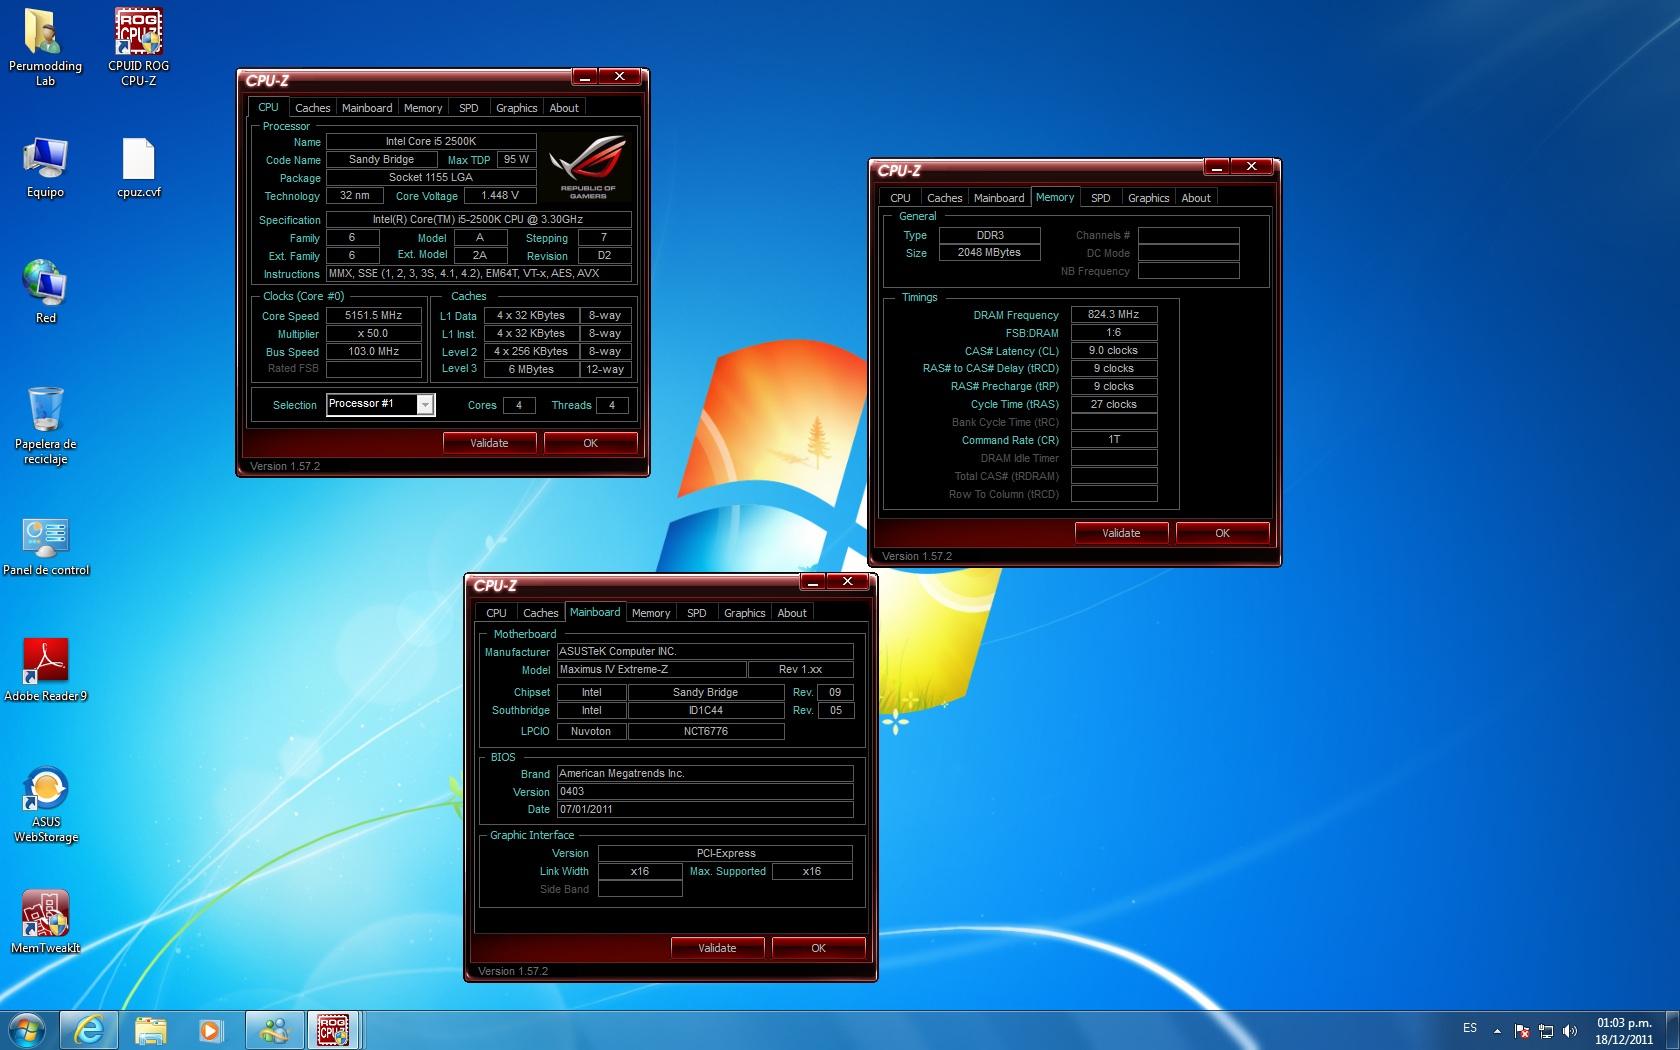Screen dimensions: 1680x1050
Task: Select ROG CPU-Z taskbar button
Action: tap(334, 1030)
